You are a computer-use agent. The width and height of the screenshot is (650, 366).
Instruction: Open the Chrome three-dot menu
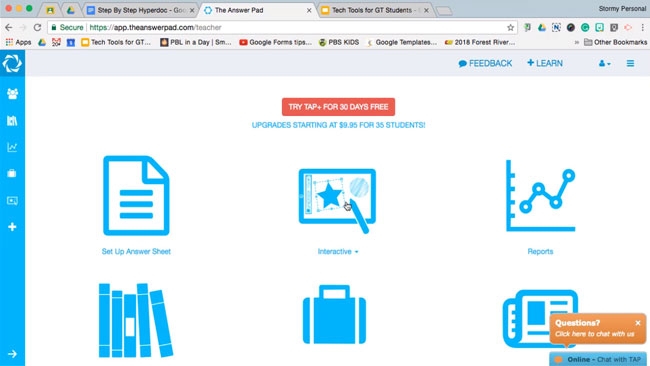coord(643,27)
